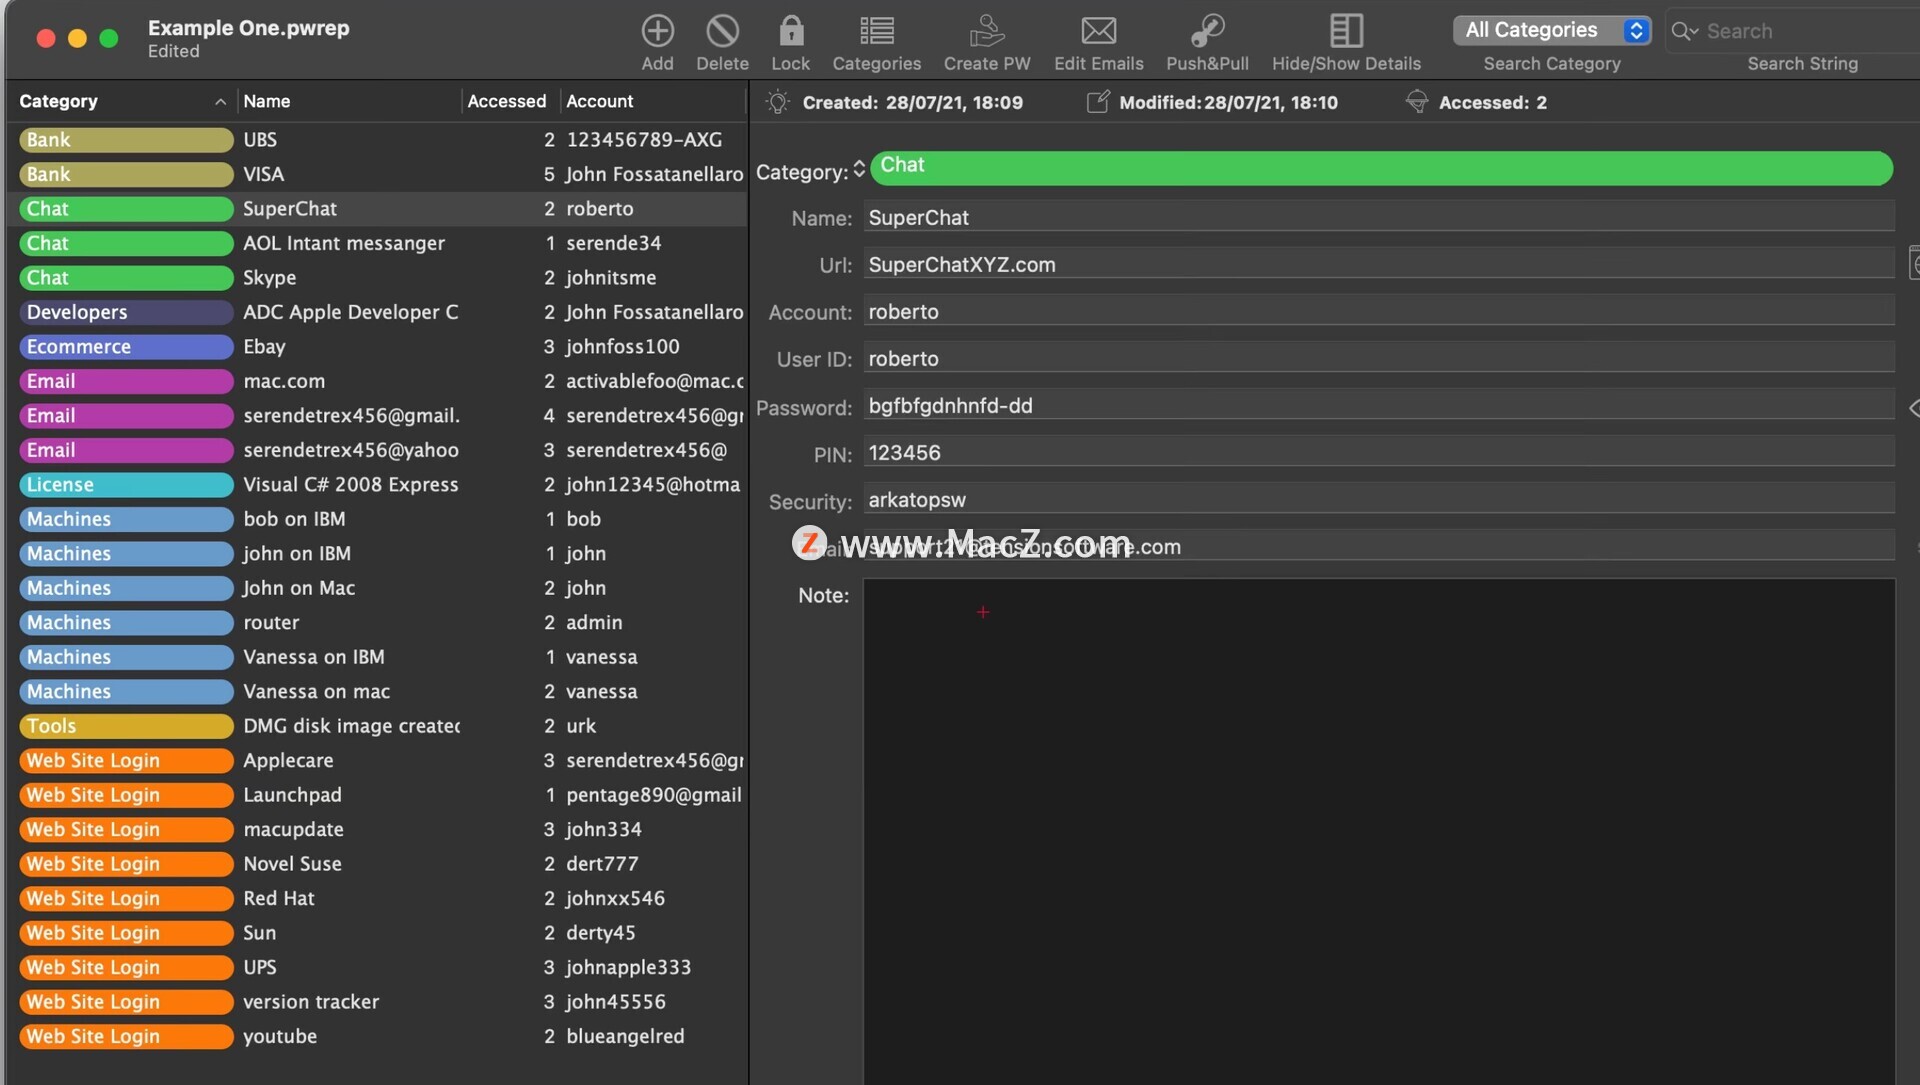Select AOL Intant messanger entry

tap(377, 243)
